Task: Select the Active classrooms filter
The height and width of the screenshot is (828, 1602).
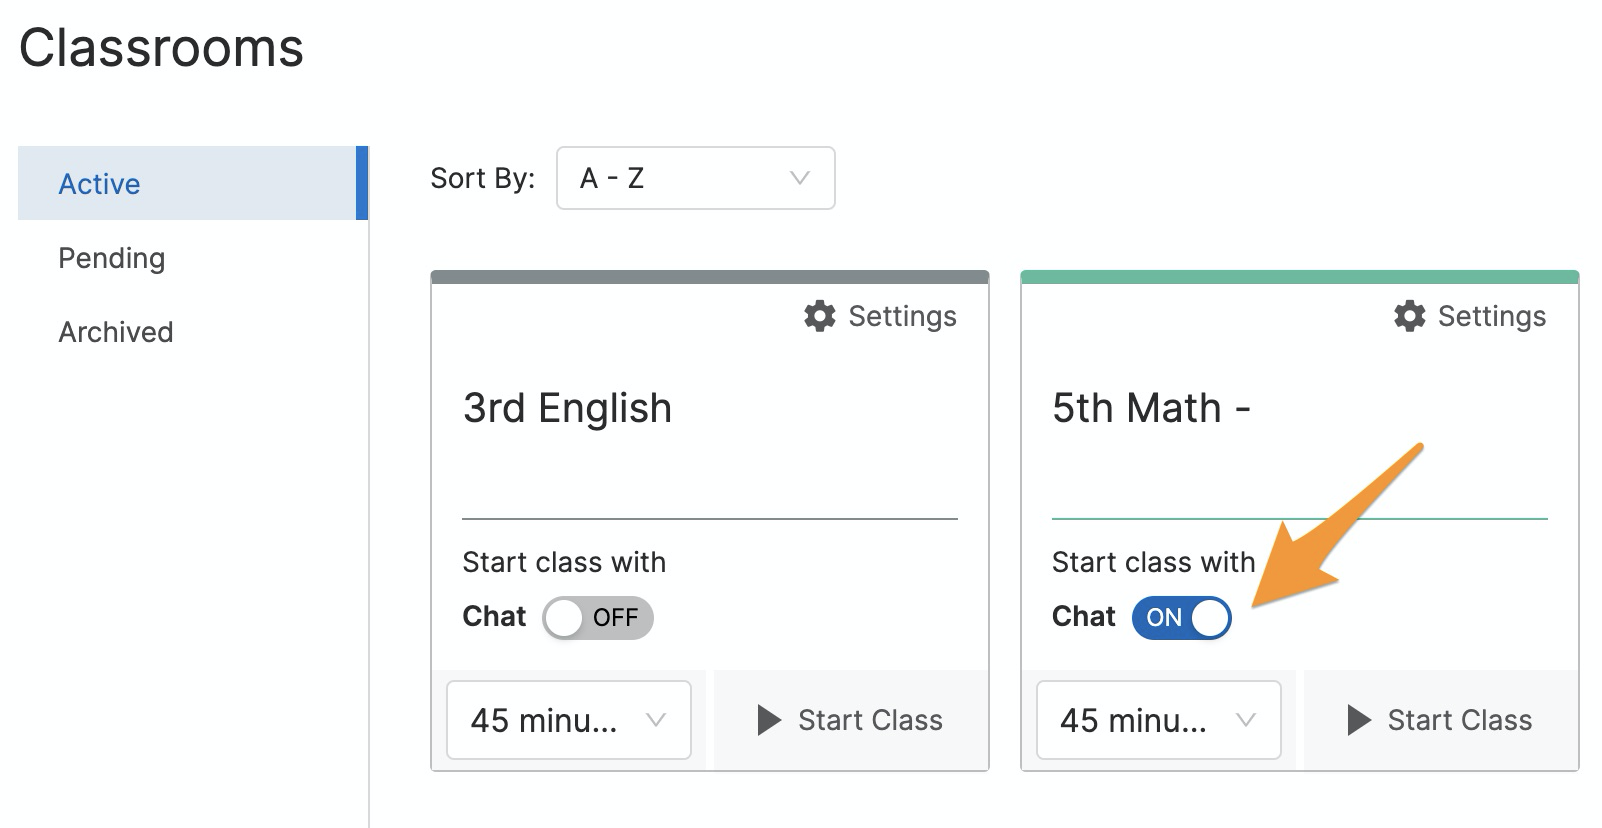Action: (99, 183)
